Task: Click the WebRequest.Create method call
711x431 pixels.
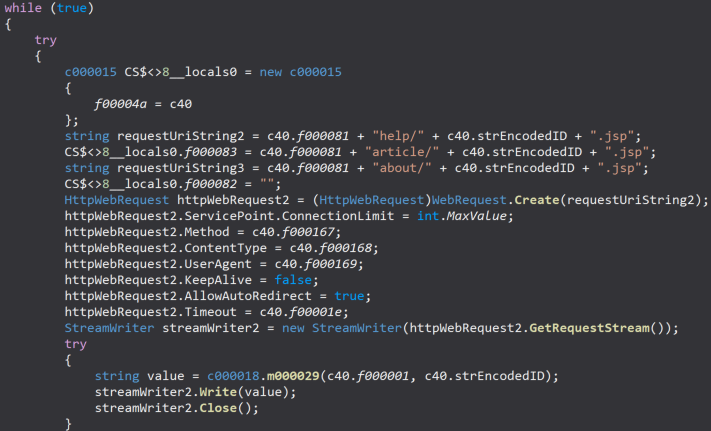Action: coord(495,200)
